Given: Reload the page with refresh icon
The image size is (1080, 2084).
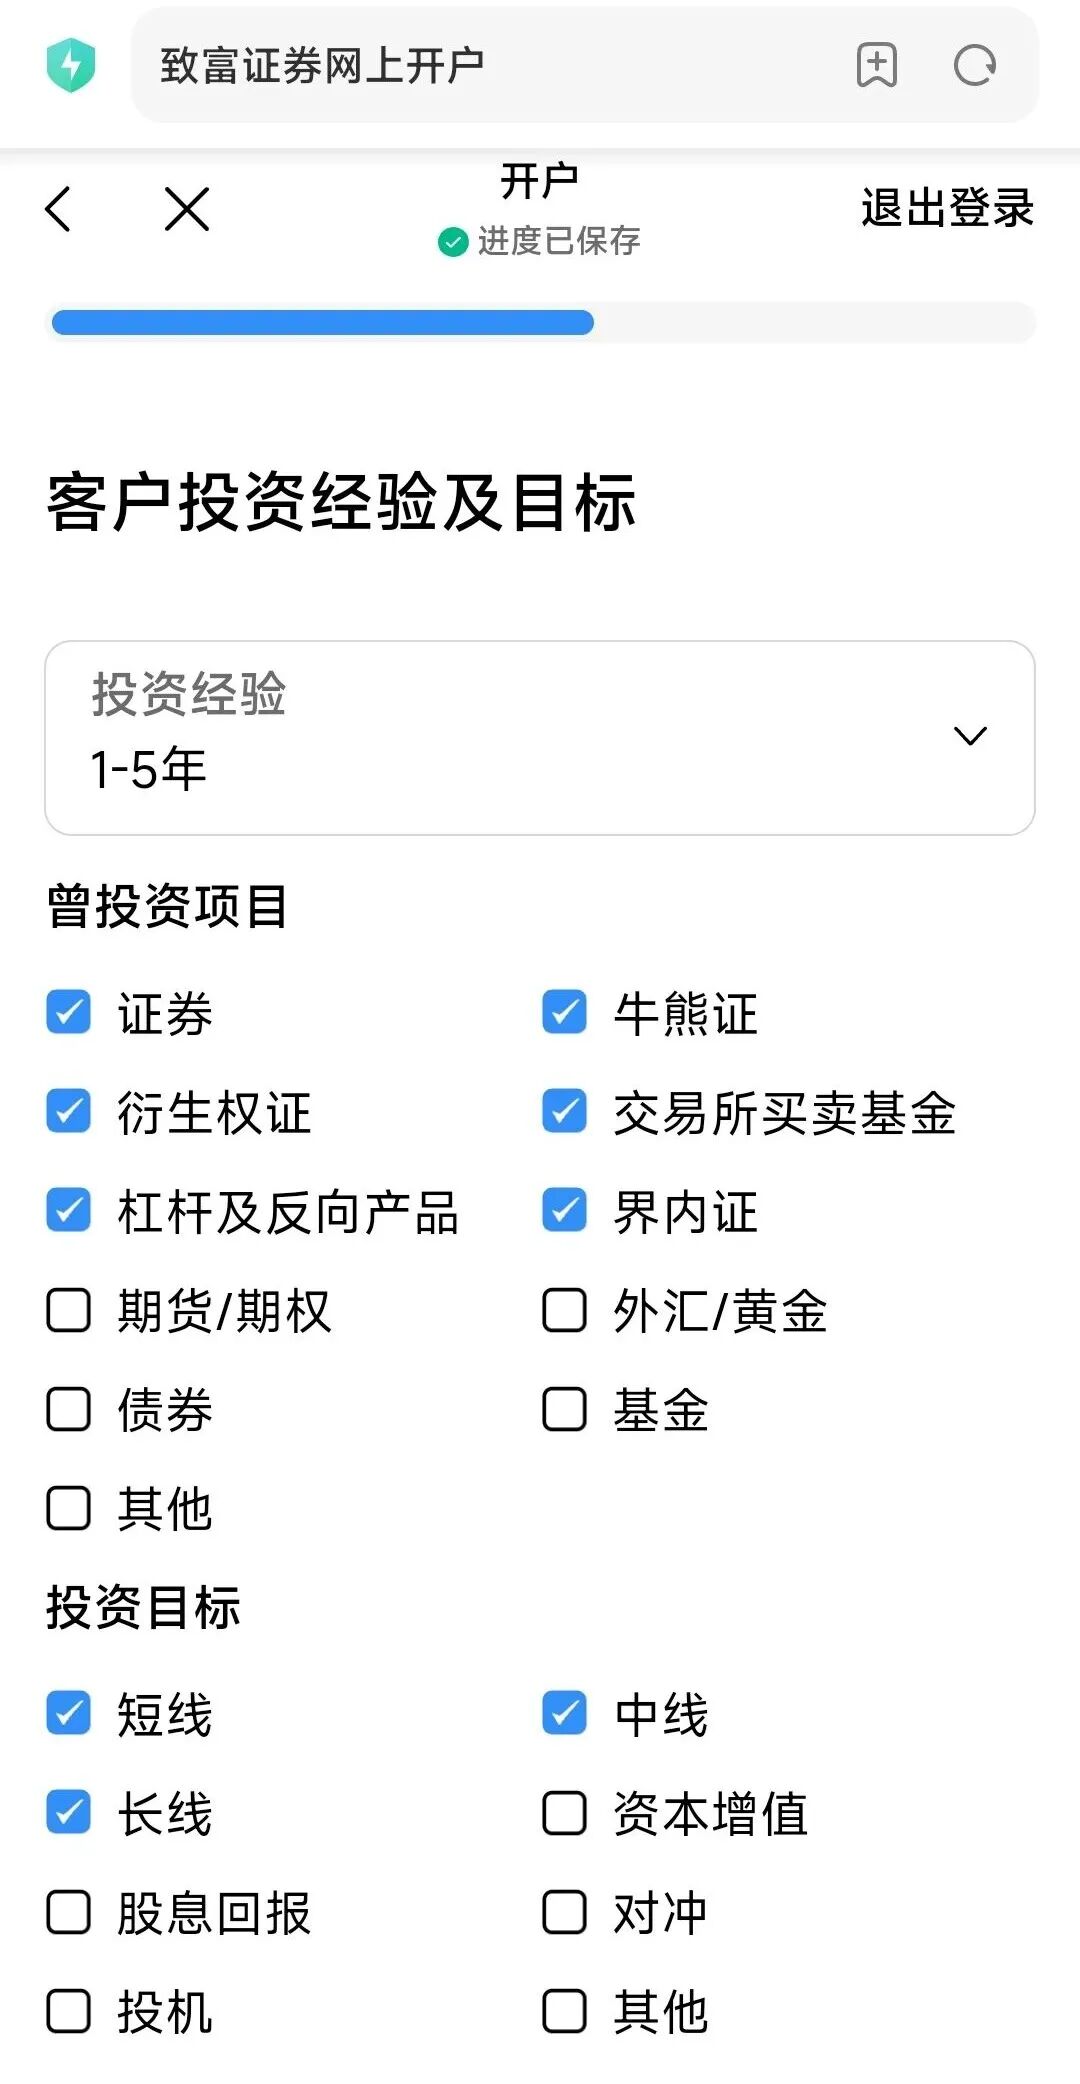Looking at the screenshot, I should click(974, 66).
